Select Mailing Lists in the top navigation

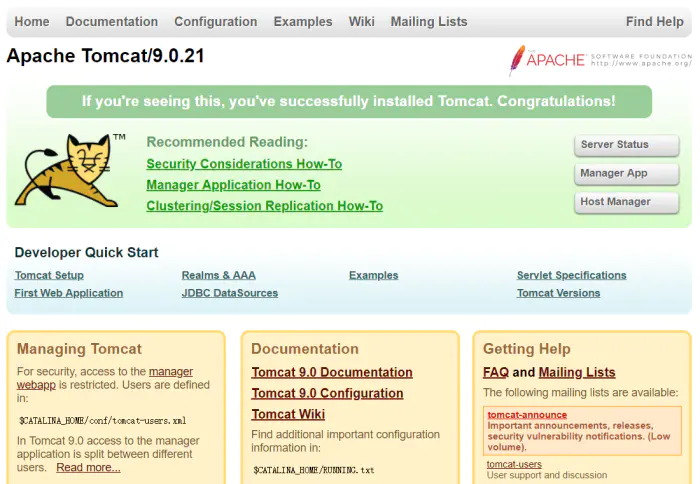(x=429, y=21)
